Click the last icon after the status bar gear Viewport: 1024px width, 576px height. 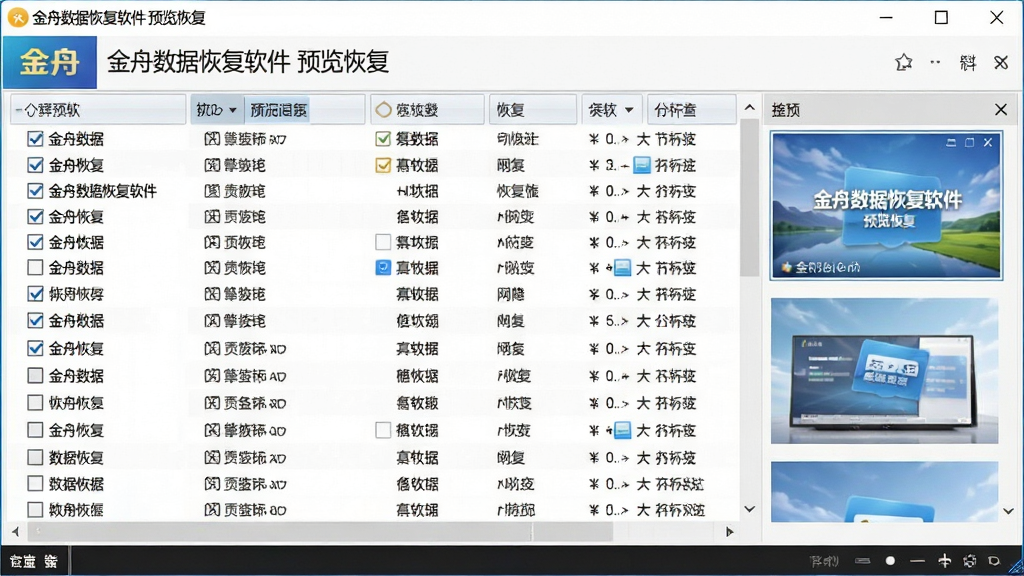(994, 561)
